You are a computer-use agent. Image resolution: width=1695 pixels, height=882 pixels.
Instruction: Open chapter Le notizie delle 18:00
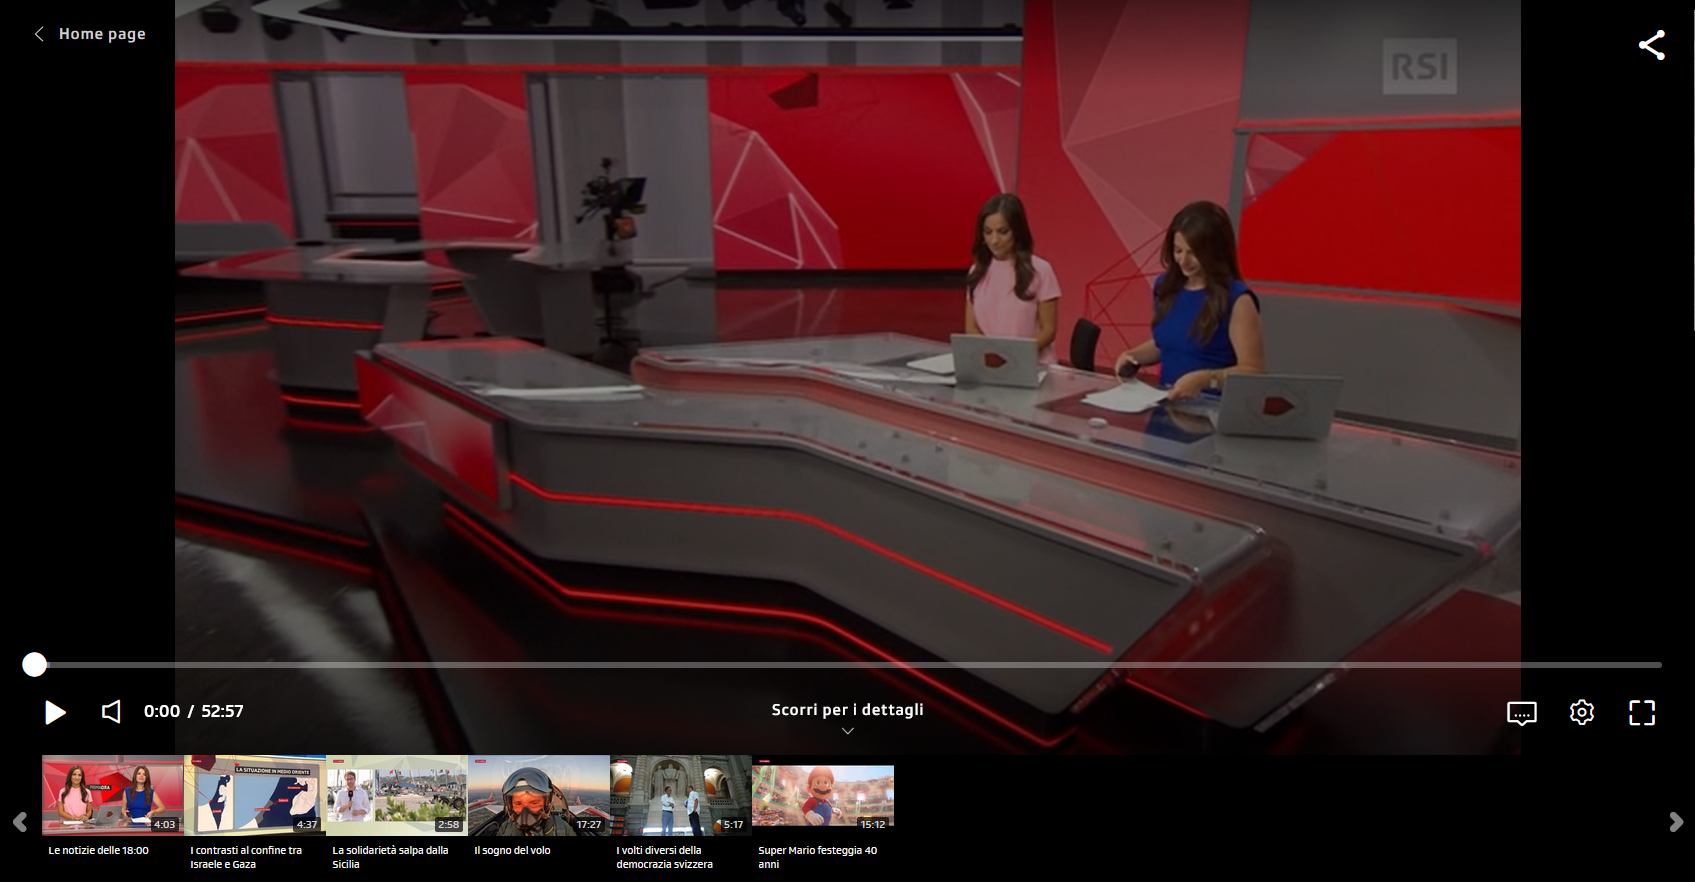click(x=113, y=795)
